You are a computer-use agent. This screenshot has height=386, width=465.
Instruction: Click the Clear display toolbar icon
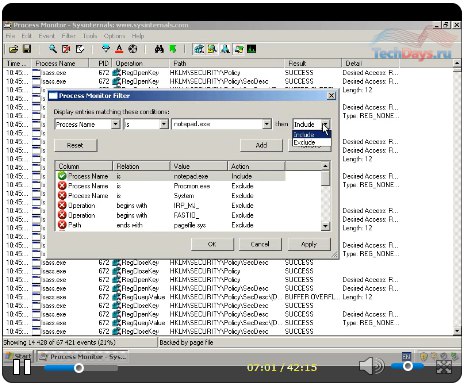click(x=80, y=49)
